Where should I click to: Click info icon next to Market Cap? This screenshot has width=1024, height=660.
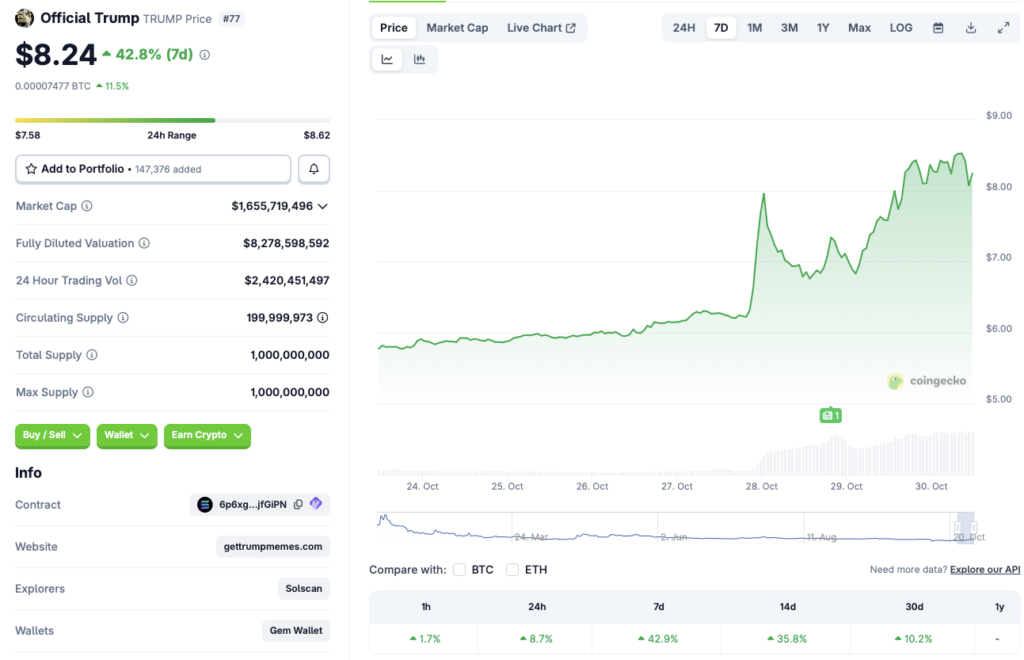[x=87, y=206]
